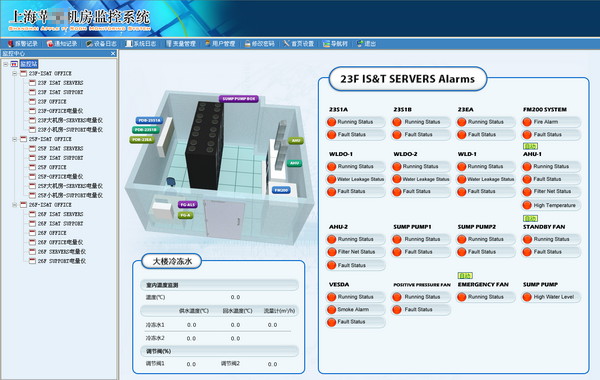600x380 pixels.
Task: Click SUMP PUMP BOX purple label
Action: (239, 99)
